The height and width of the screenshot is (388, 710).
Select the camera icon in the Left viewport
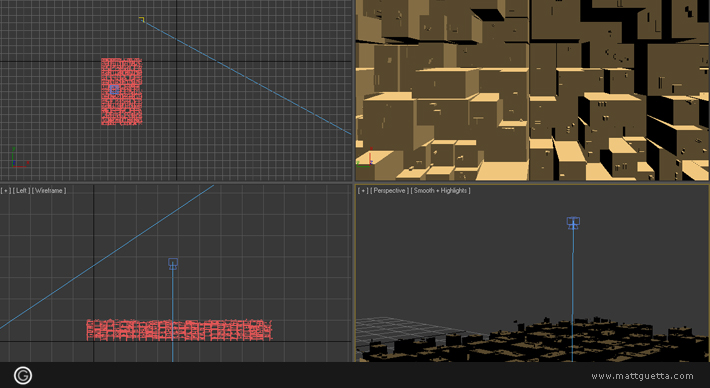[173, 264]
